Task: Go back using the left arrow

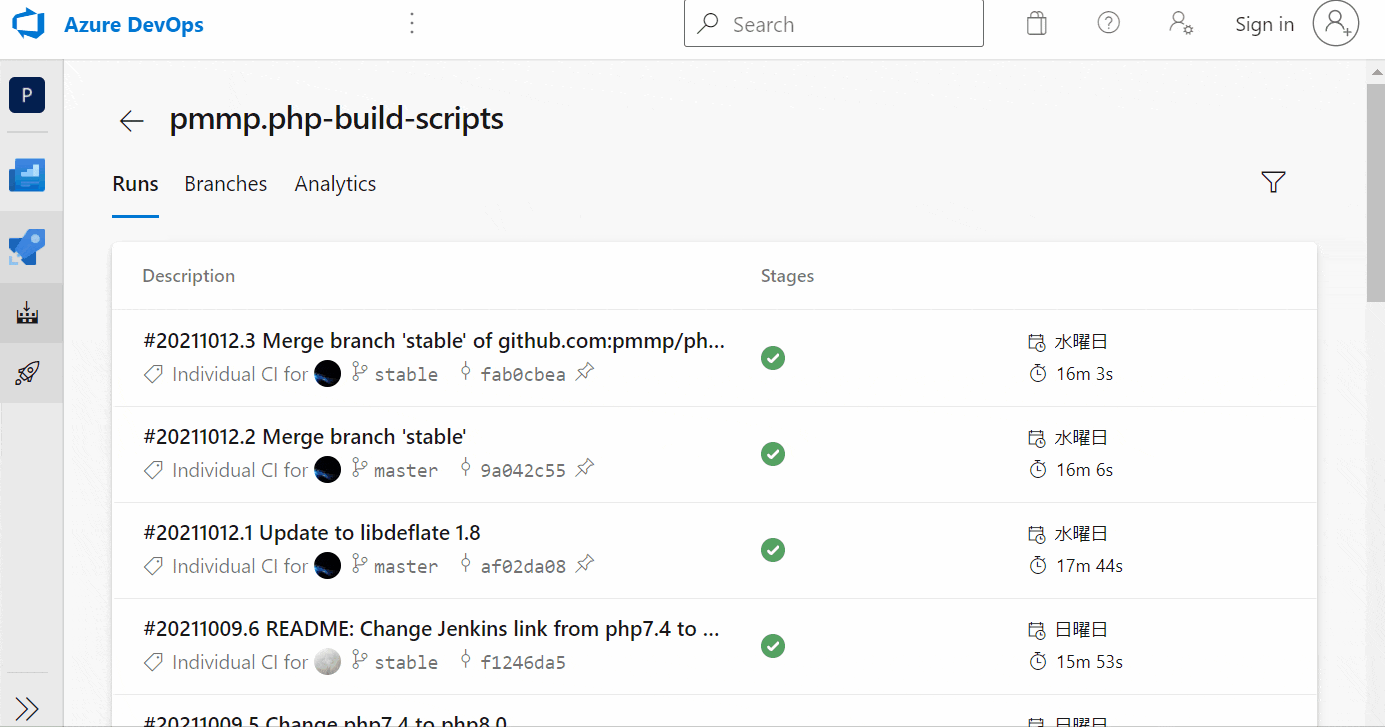Action: 132,121
